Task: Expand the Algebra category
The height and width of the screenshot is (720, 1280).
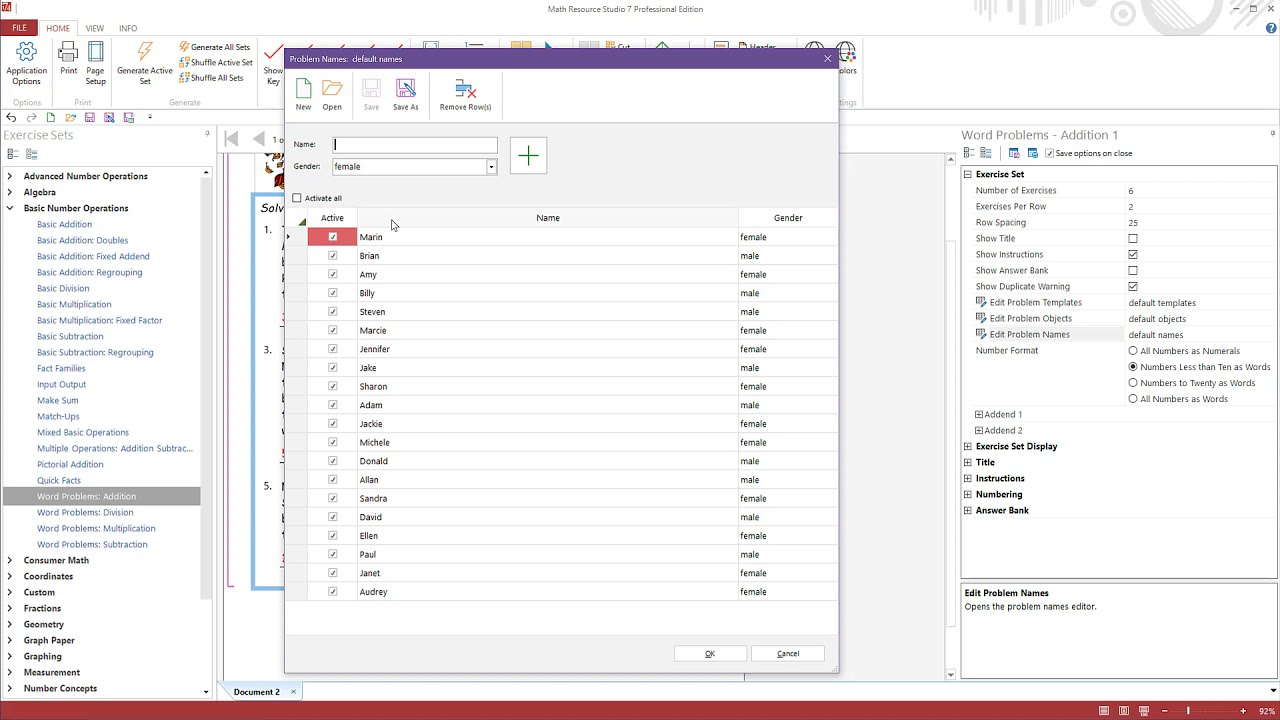Action: pos(10,192)
